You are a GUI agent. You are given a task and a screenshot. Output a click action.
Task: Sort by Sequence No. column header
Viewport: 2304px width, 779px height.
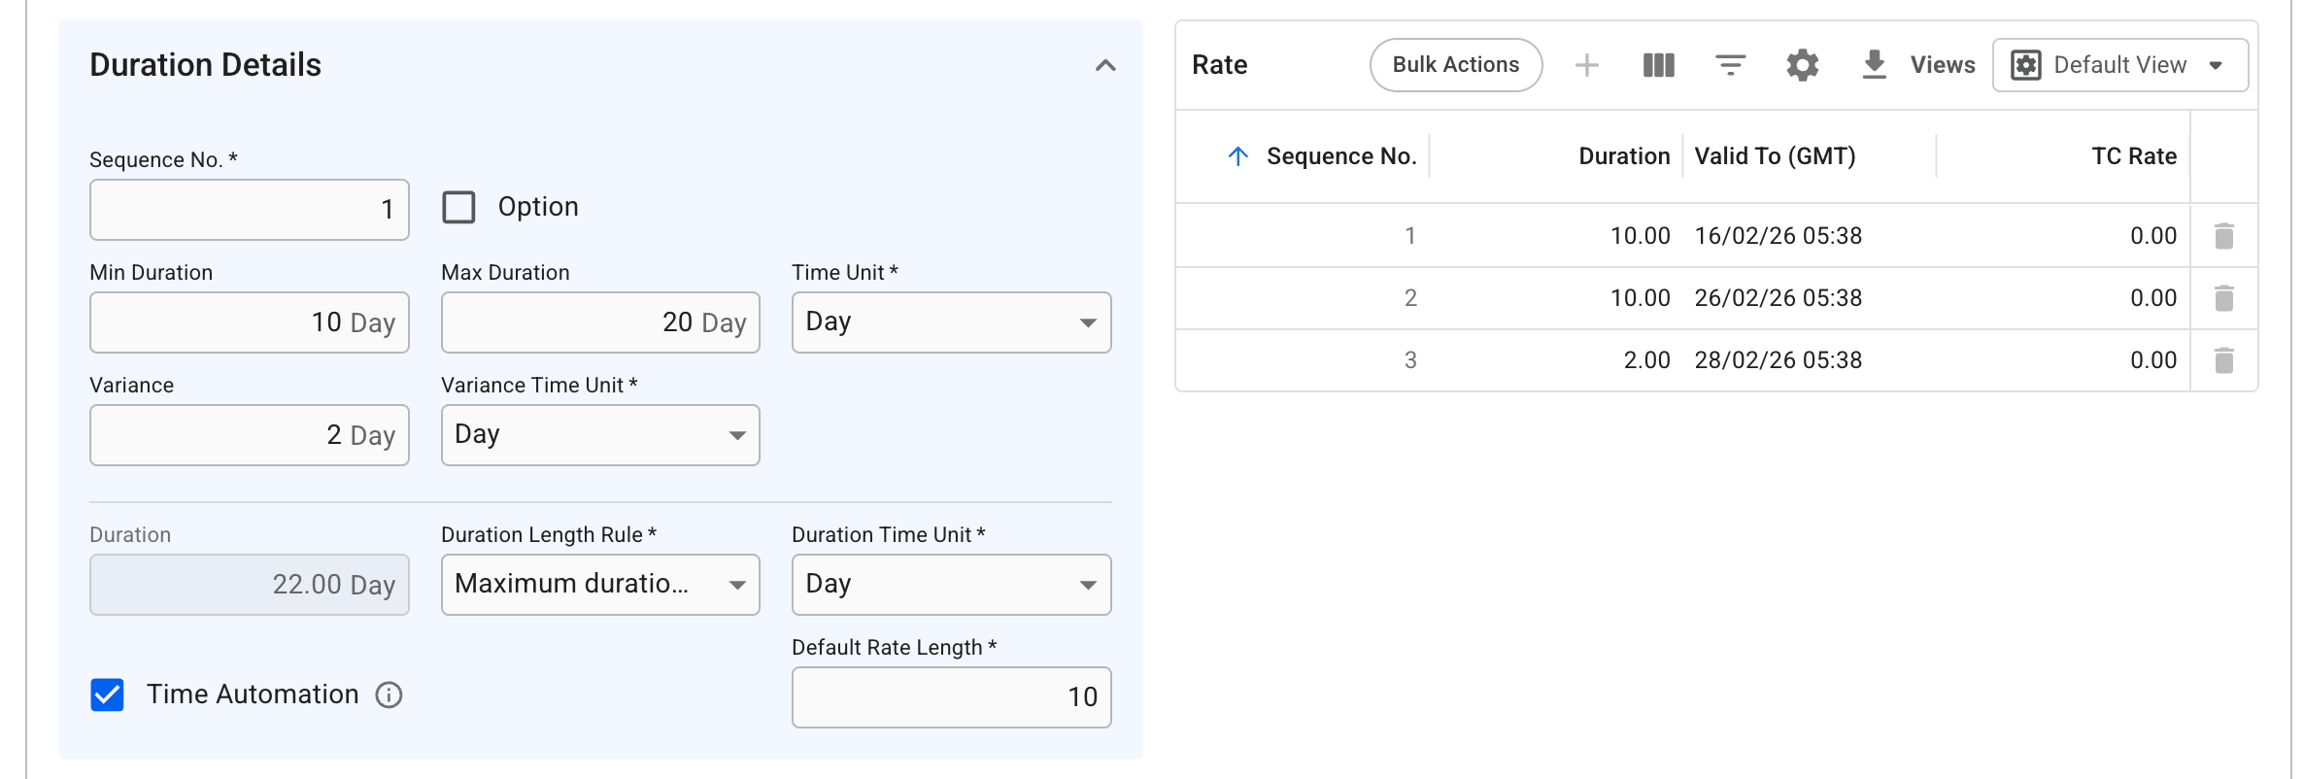1340,156
